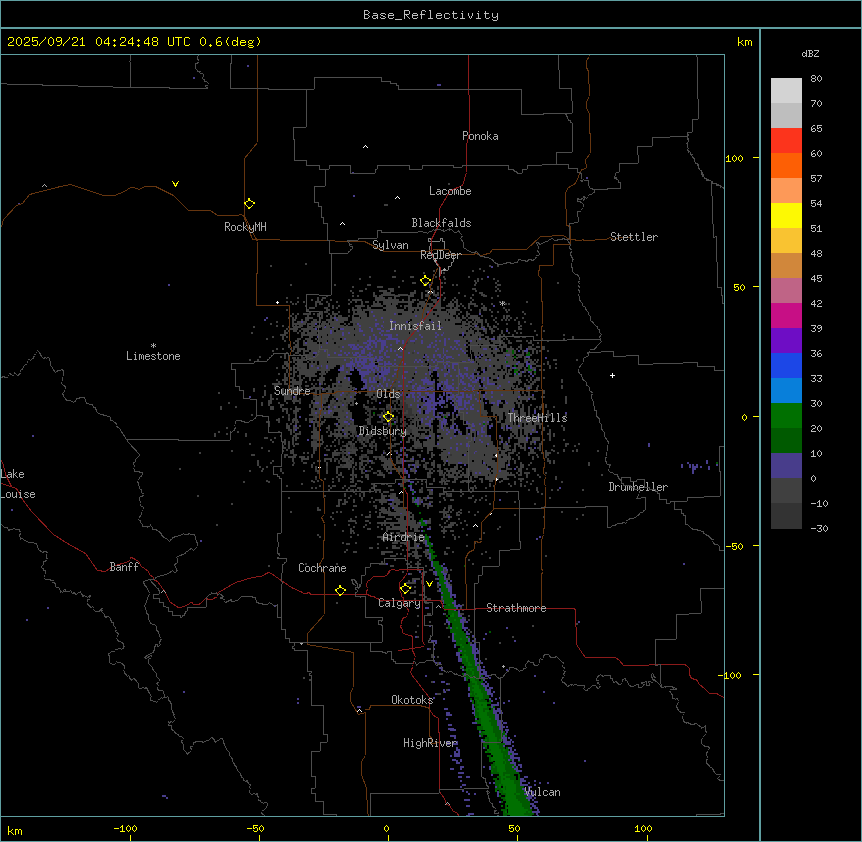Screen dimensions: 862x842
Task: Click the white star marker above Limestone
Action: (153, 345)
